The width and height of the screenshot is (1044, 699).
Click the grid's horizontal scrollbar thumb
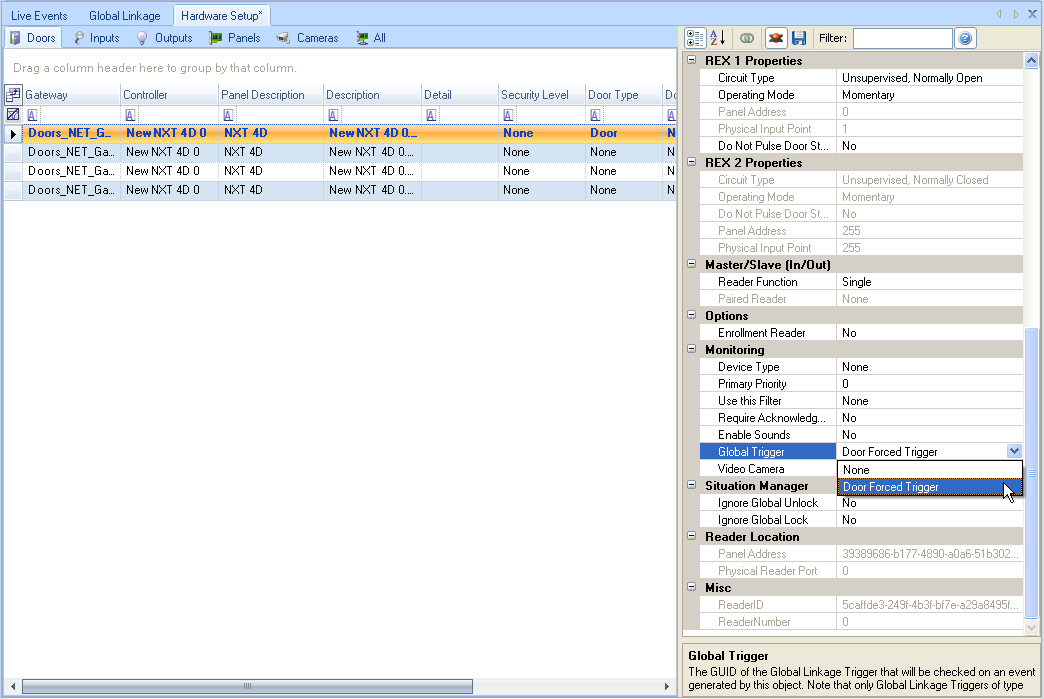pos(247,687)
